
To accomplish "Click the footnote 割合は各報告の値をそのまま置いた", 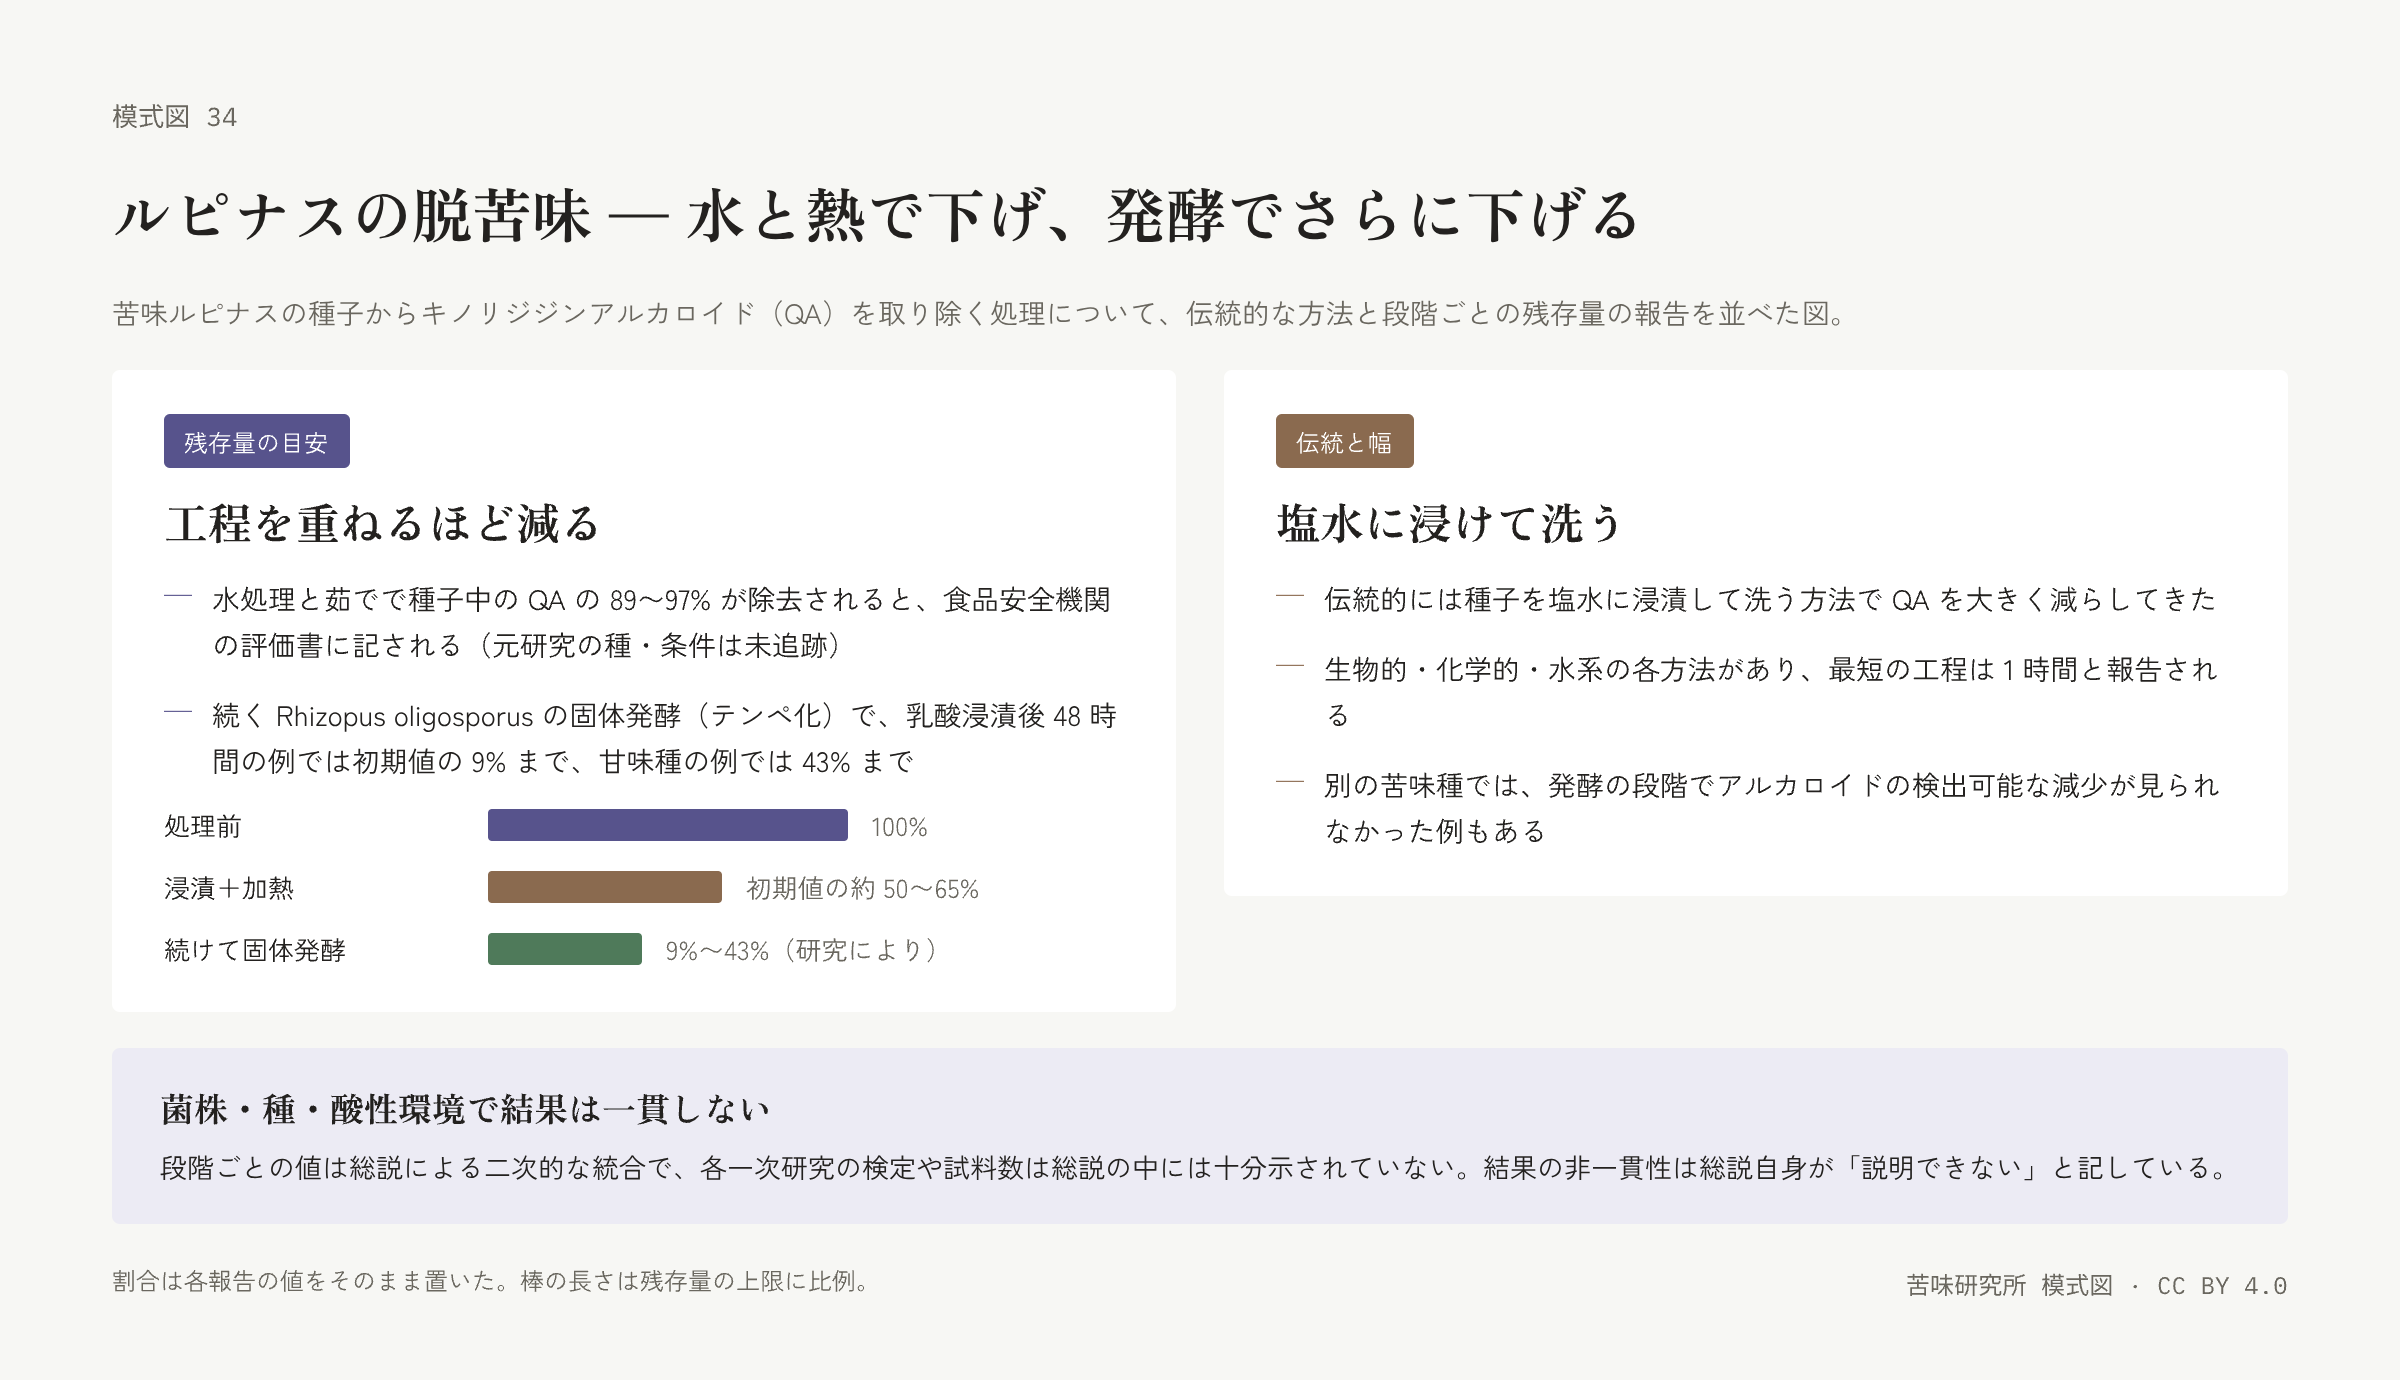I will (494, 1281).
